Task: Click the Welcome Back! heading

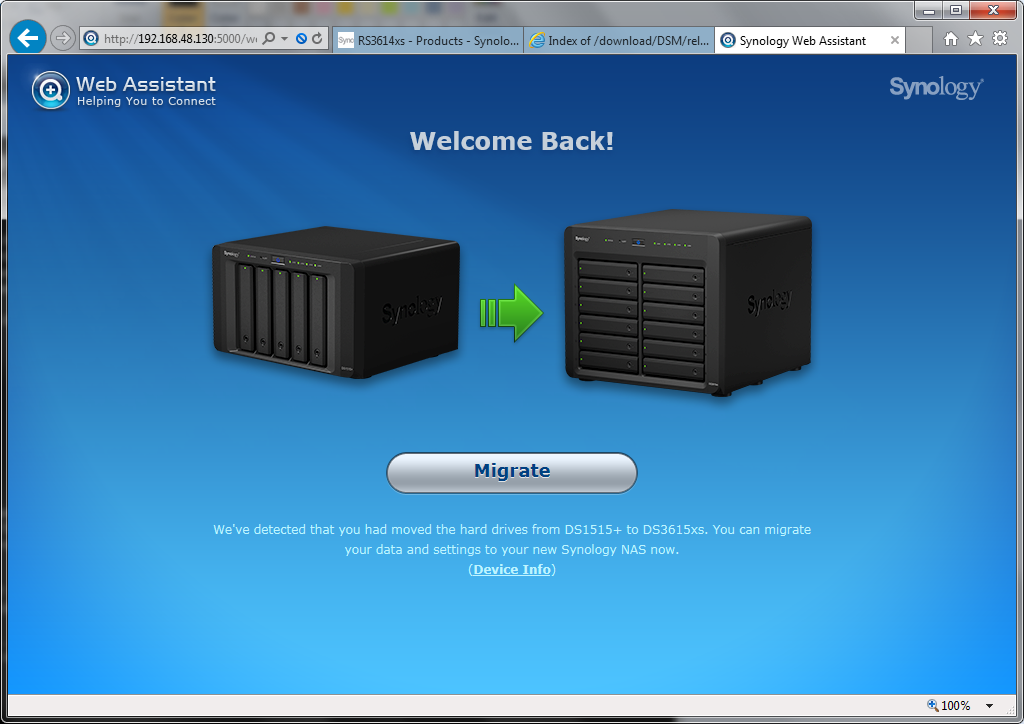Action: click(512, 141)
